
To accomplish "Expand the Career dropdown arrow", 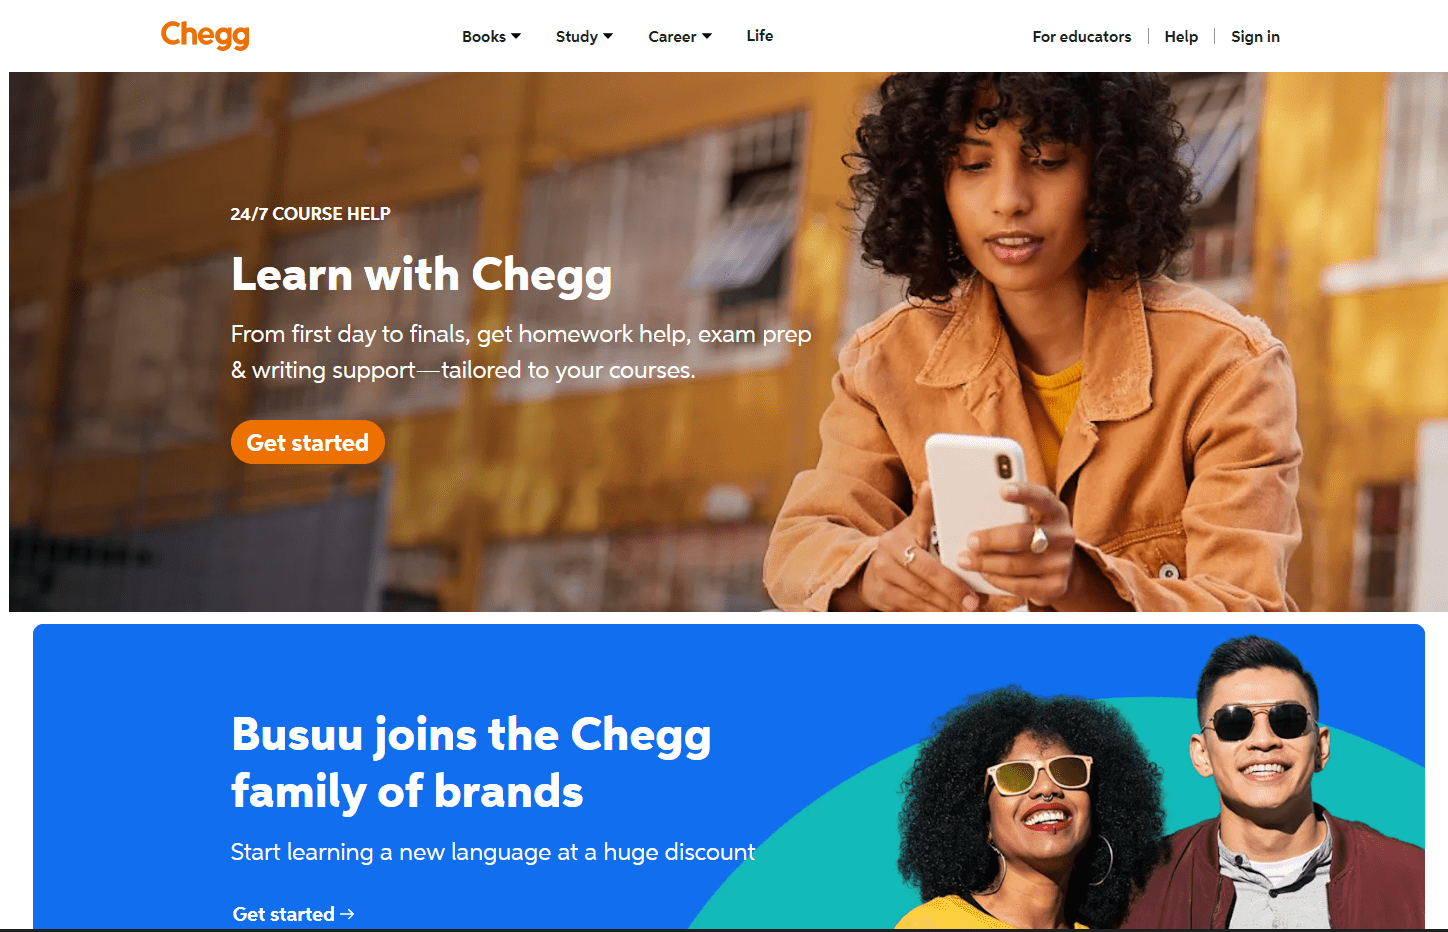I will click(x=707, y=36).
